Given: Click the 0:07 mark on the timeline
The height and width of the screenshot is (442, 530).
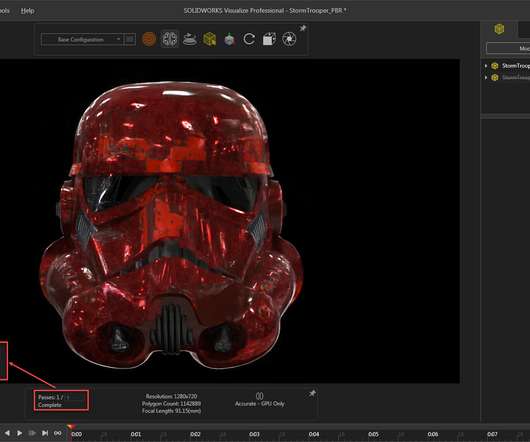Looking at the screenshot, I should (x=492, y=434).
